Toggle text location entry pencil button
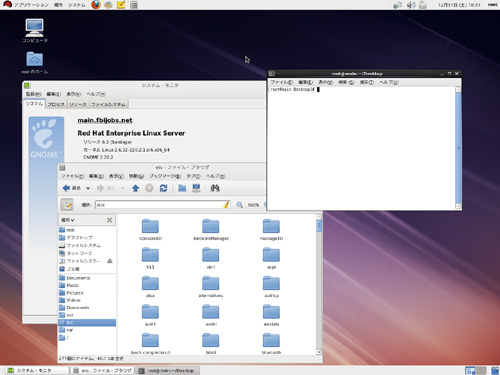Screen dimensions: 500x375 [x=67, y=205]
